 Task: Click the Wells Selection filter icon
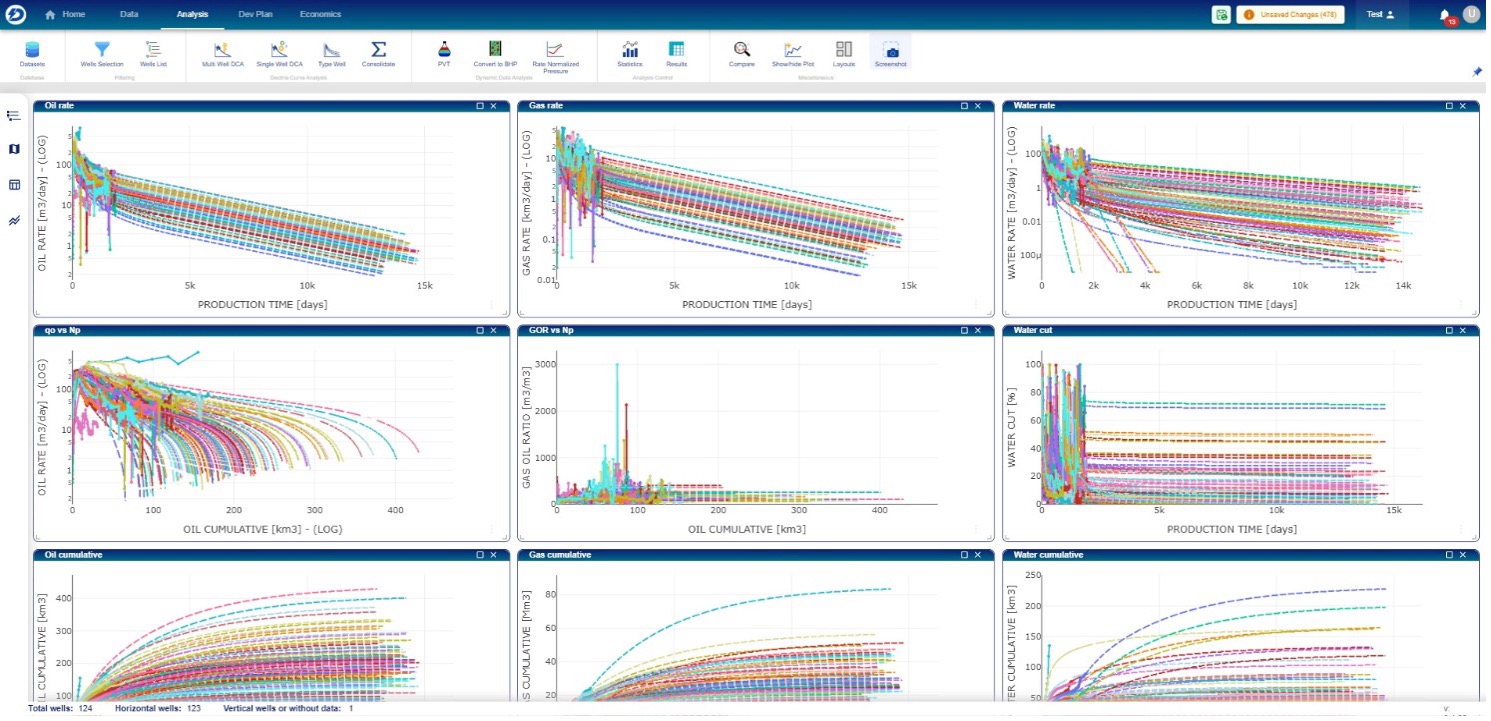[x=102, y=51]
